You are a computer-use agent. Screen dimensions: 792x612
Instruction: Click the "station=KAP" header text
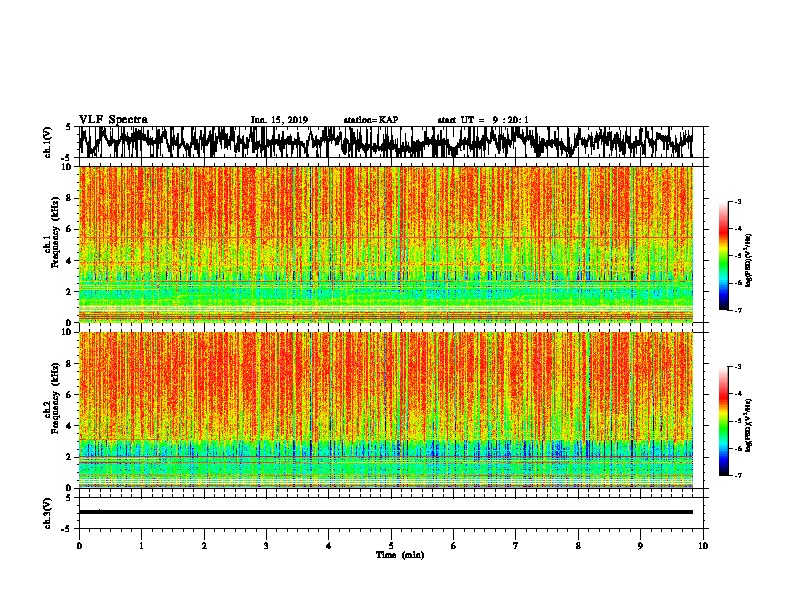tap(371, 120)
